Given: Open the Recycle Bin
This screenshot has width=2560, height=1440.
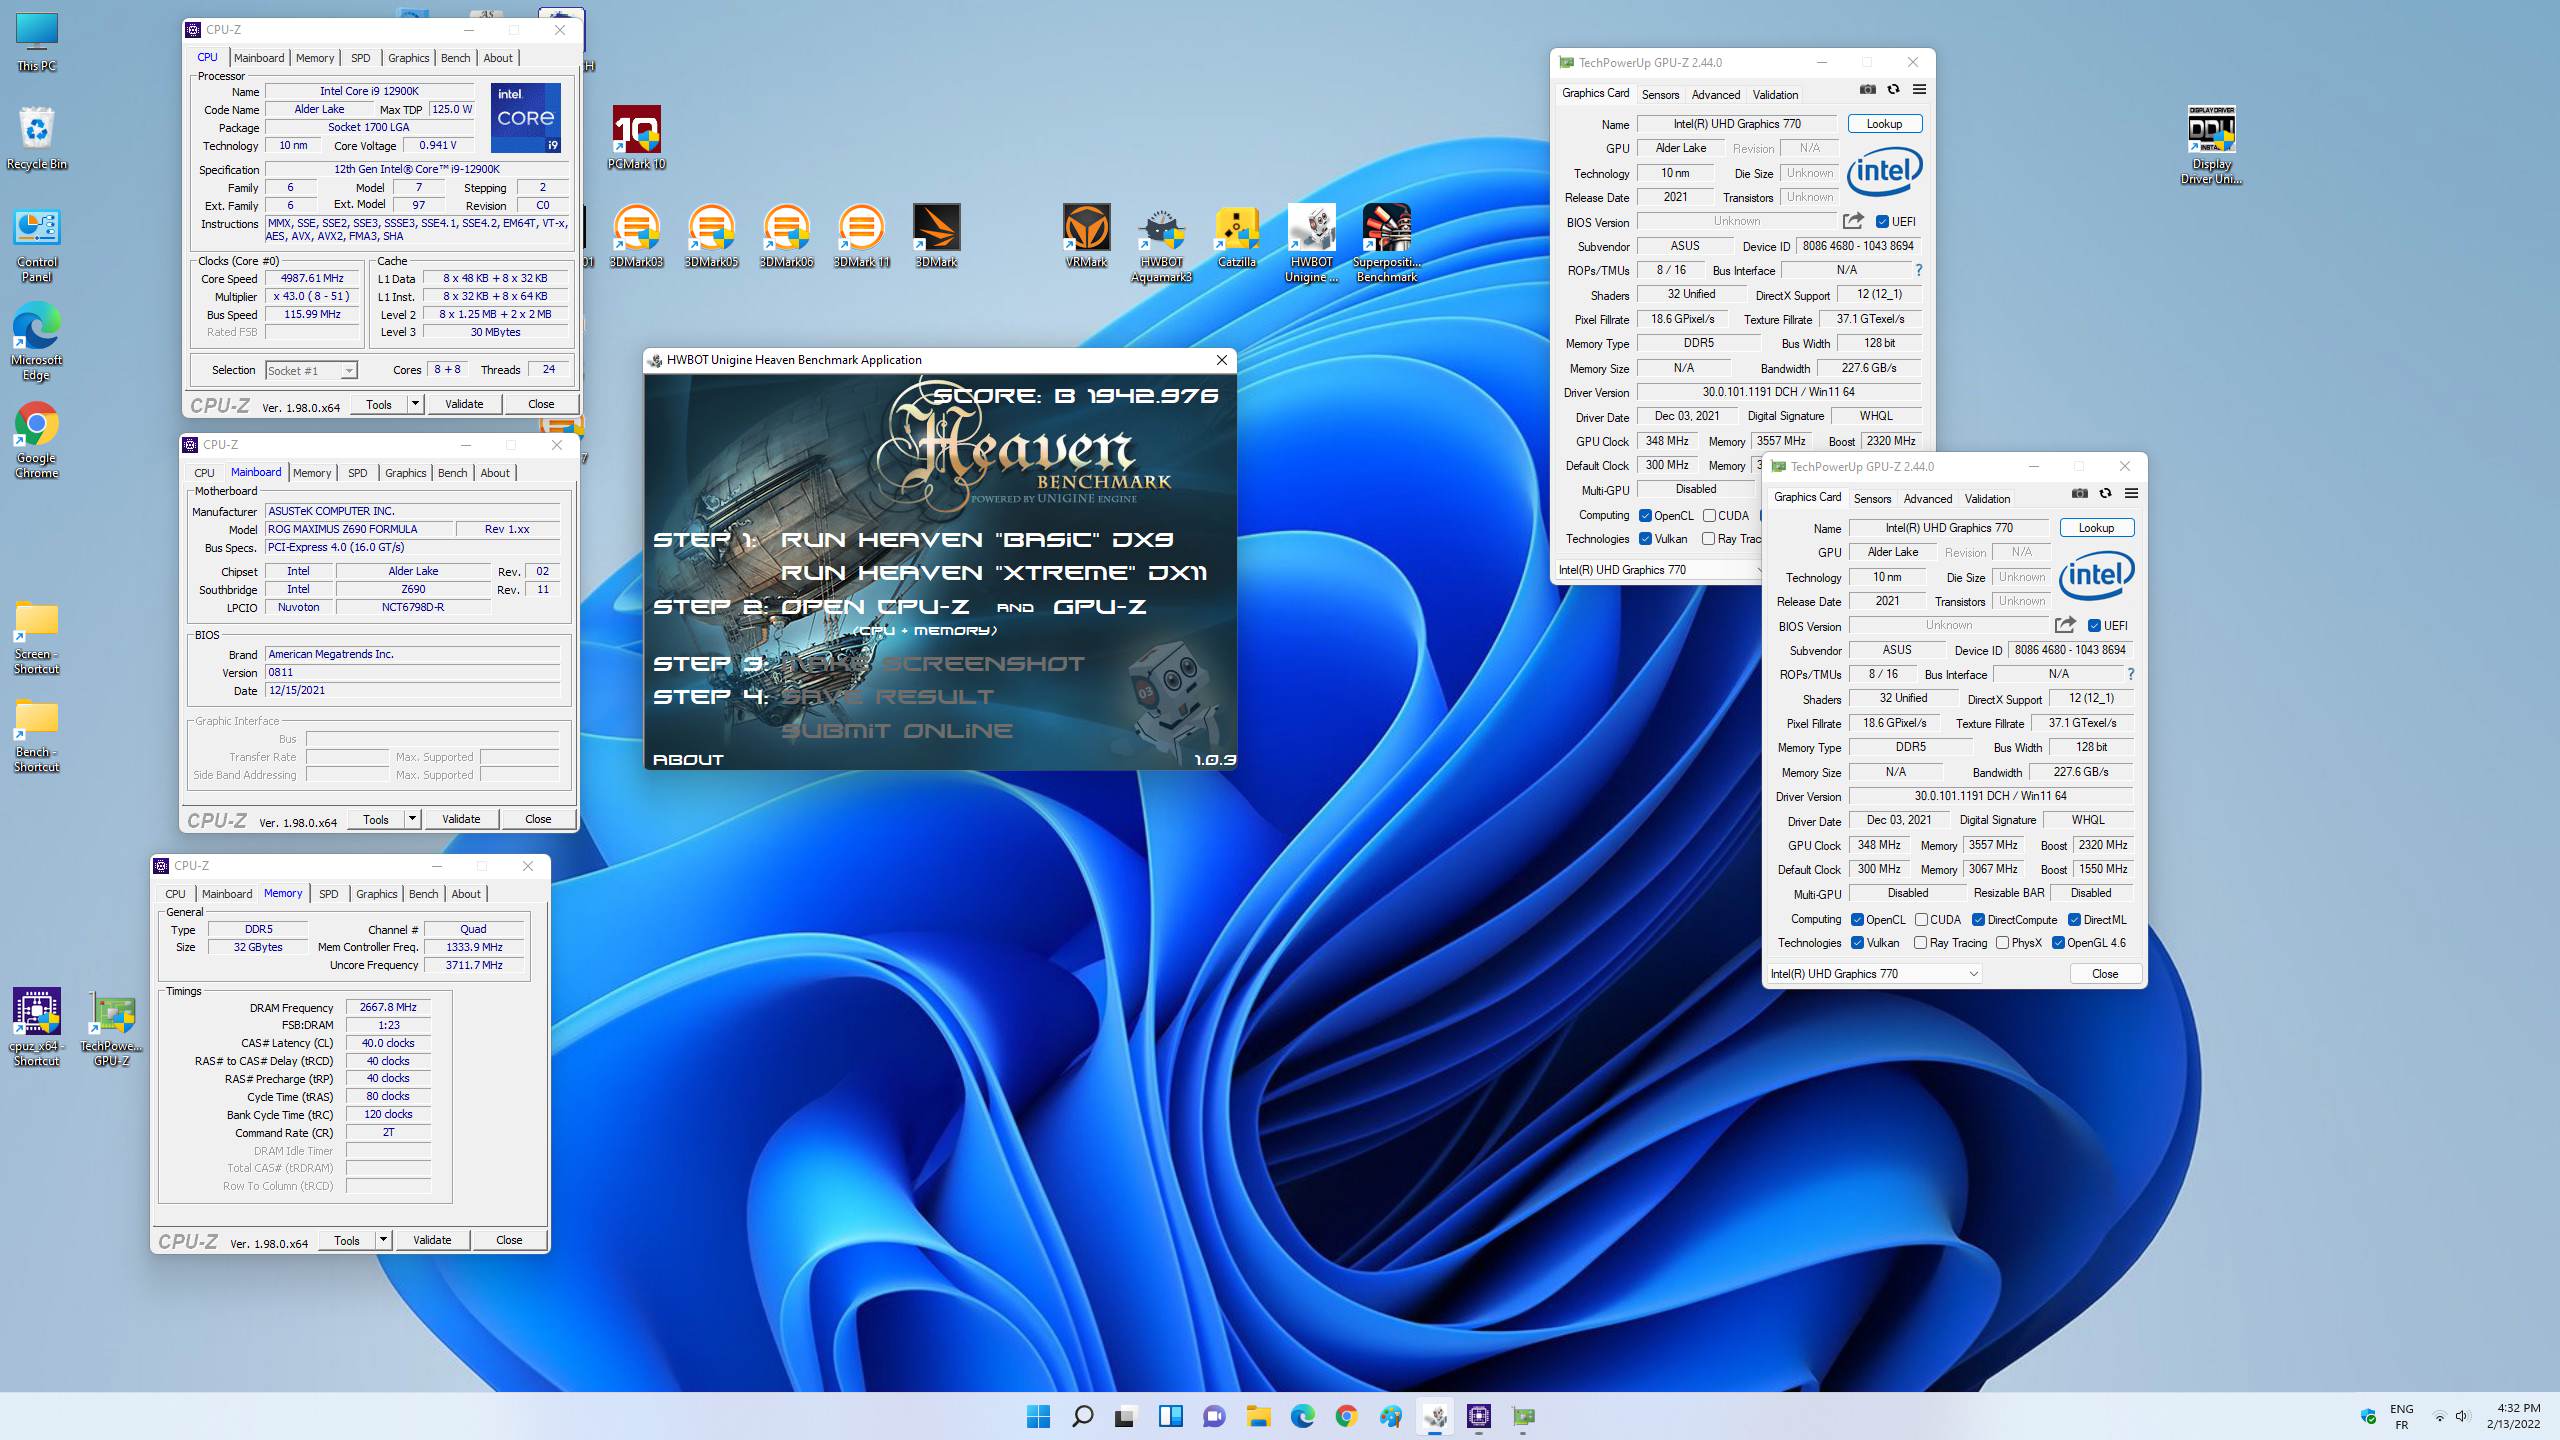Looking at the screenshot, I should tap(36, 138).
